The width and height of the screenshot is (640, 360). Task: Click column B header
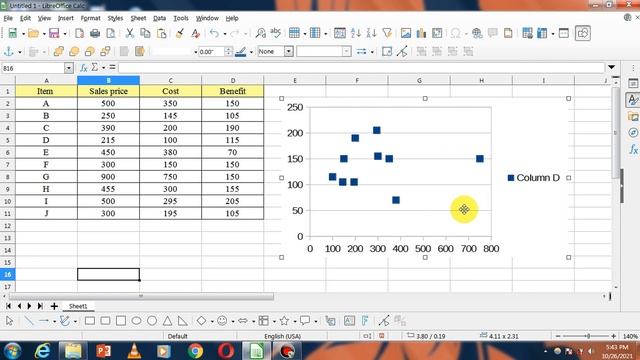point(109,80)
